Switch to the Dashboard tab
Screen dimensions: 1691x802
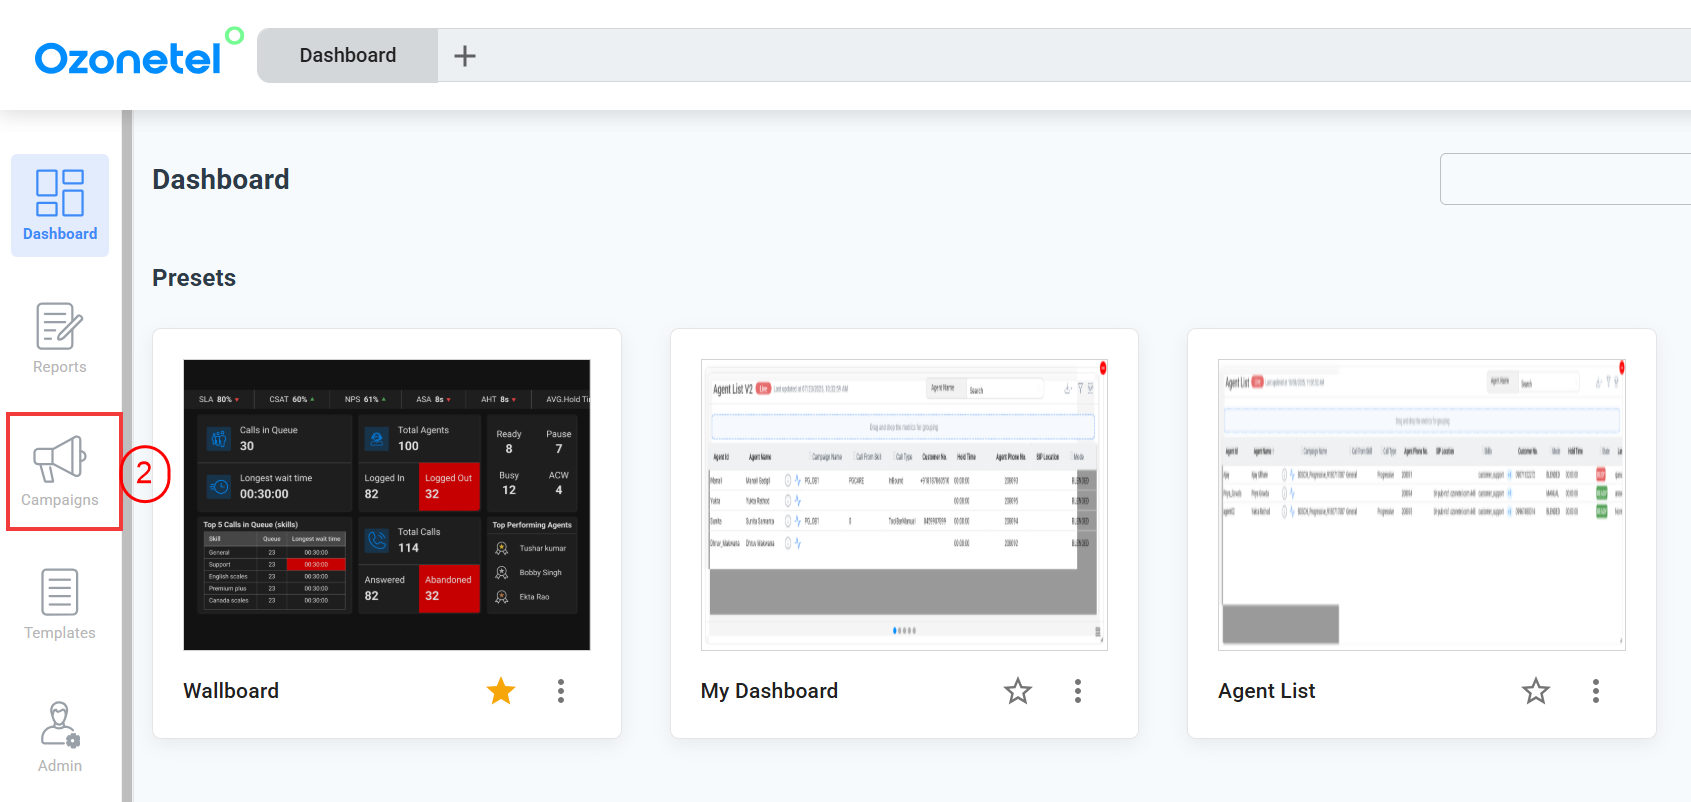tap(348, 56)
